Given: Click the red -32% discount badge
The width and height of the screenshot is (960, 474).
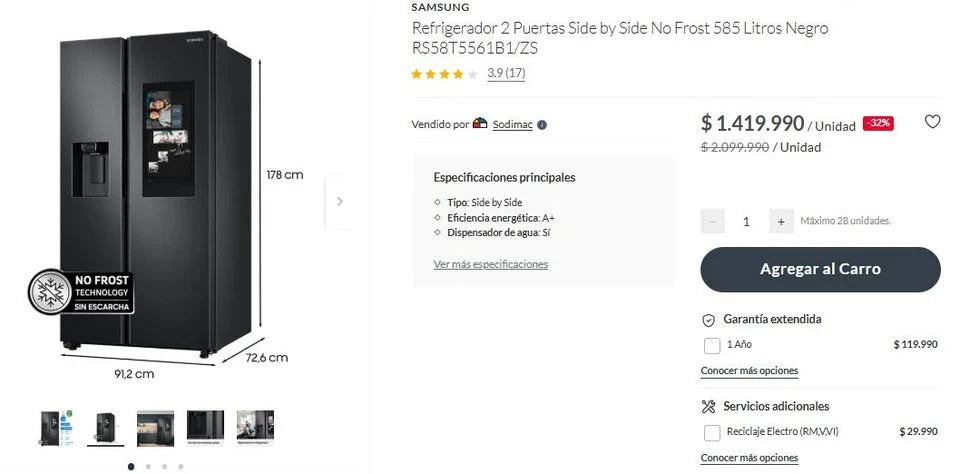Looking at the screenshot, I should click(878, 123).
